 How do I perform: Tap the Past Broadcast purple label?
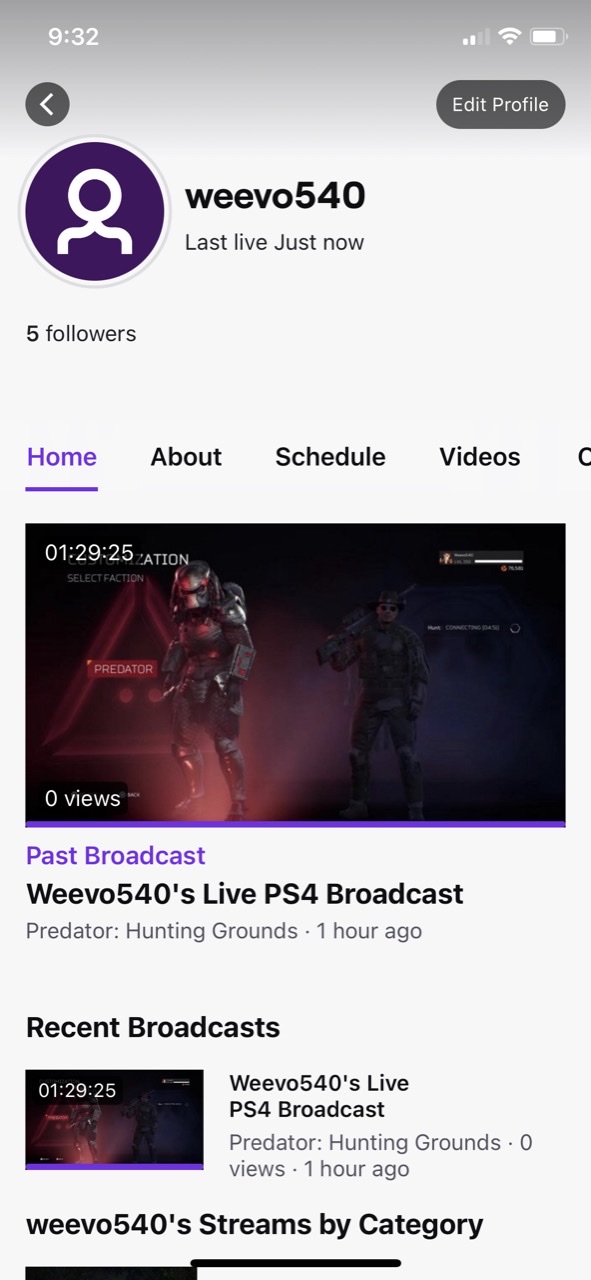point(115,855)
